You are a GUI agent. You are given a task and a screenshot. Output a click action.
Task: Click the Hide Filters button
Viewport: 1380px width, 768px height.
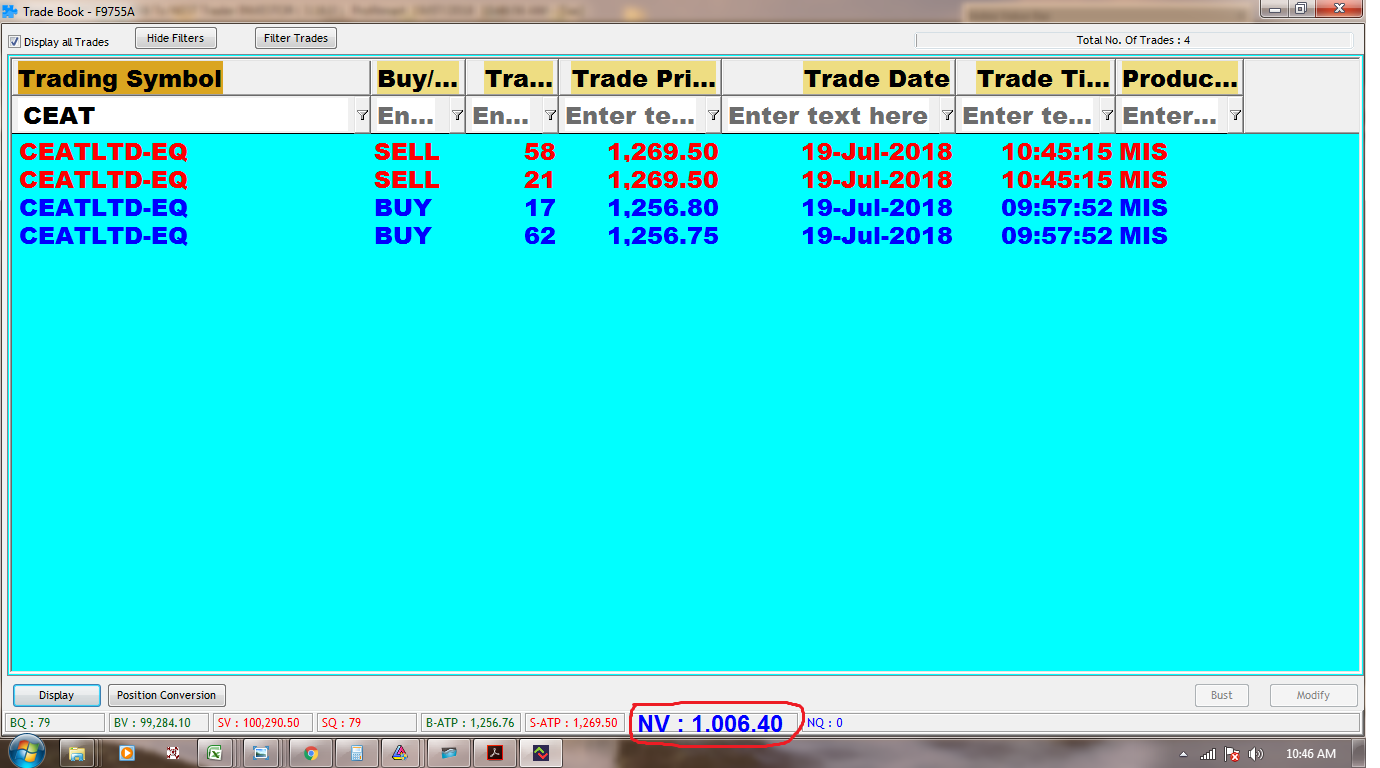tap(175, 38)
